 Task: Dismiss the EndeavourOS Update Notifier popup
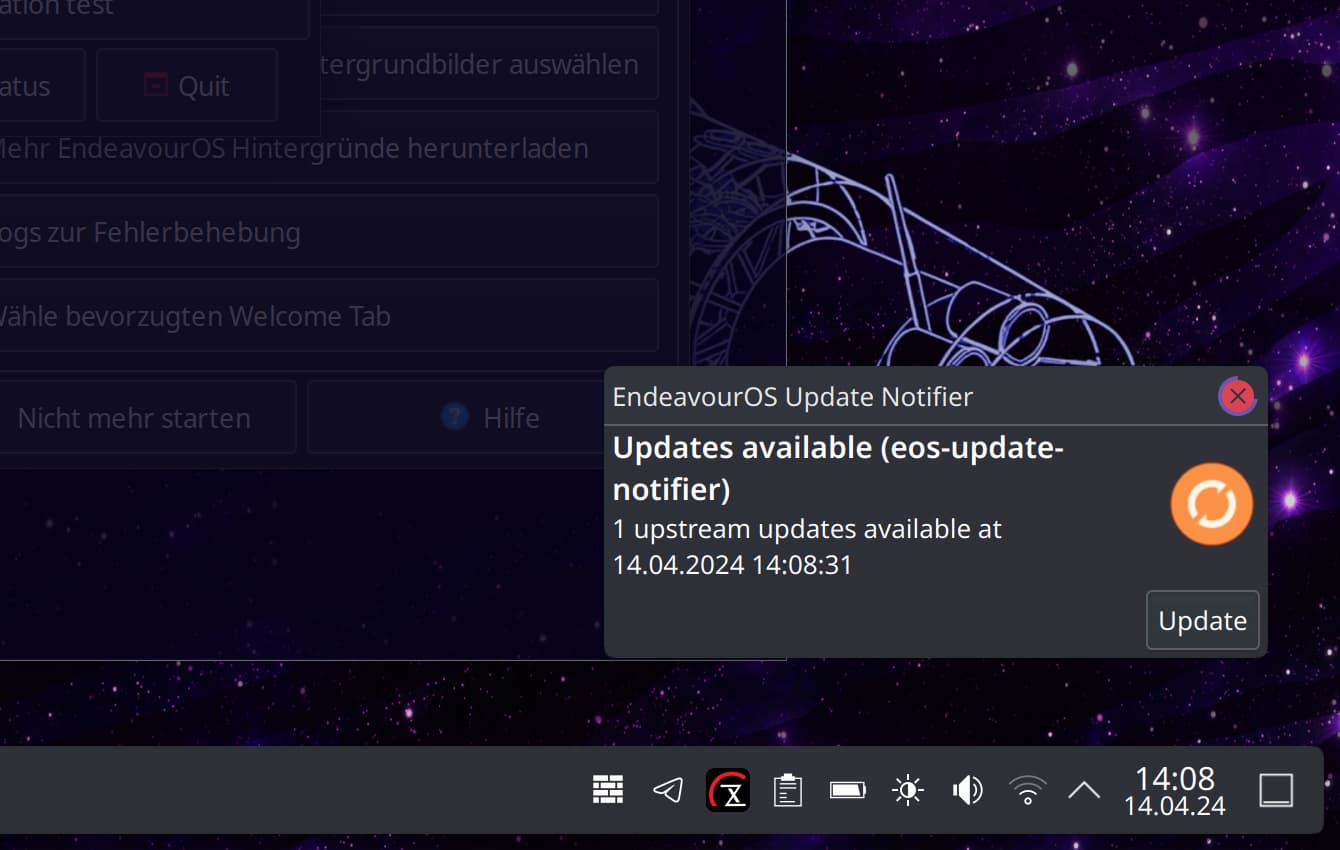pos(1237,396)
